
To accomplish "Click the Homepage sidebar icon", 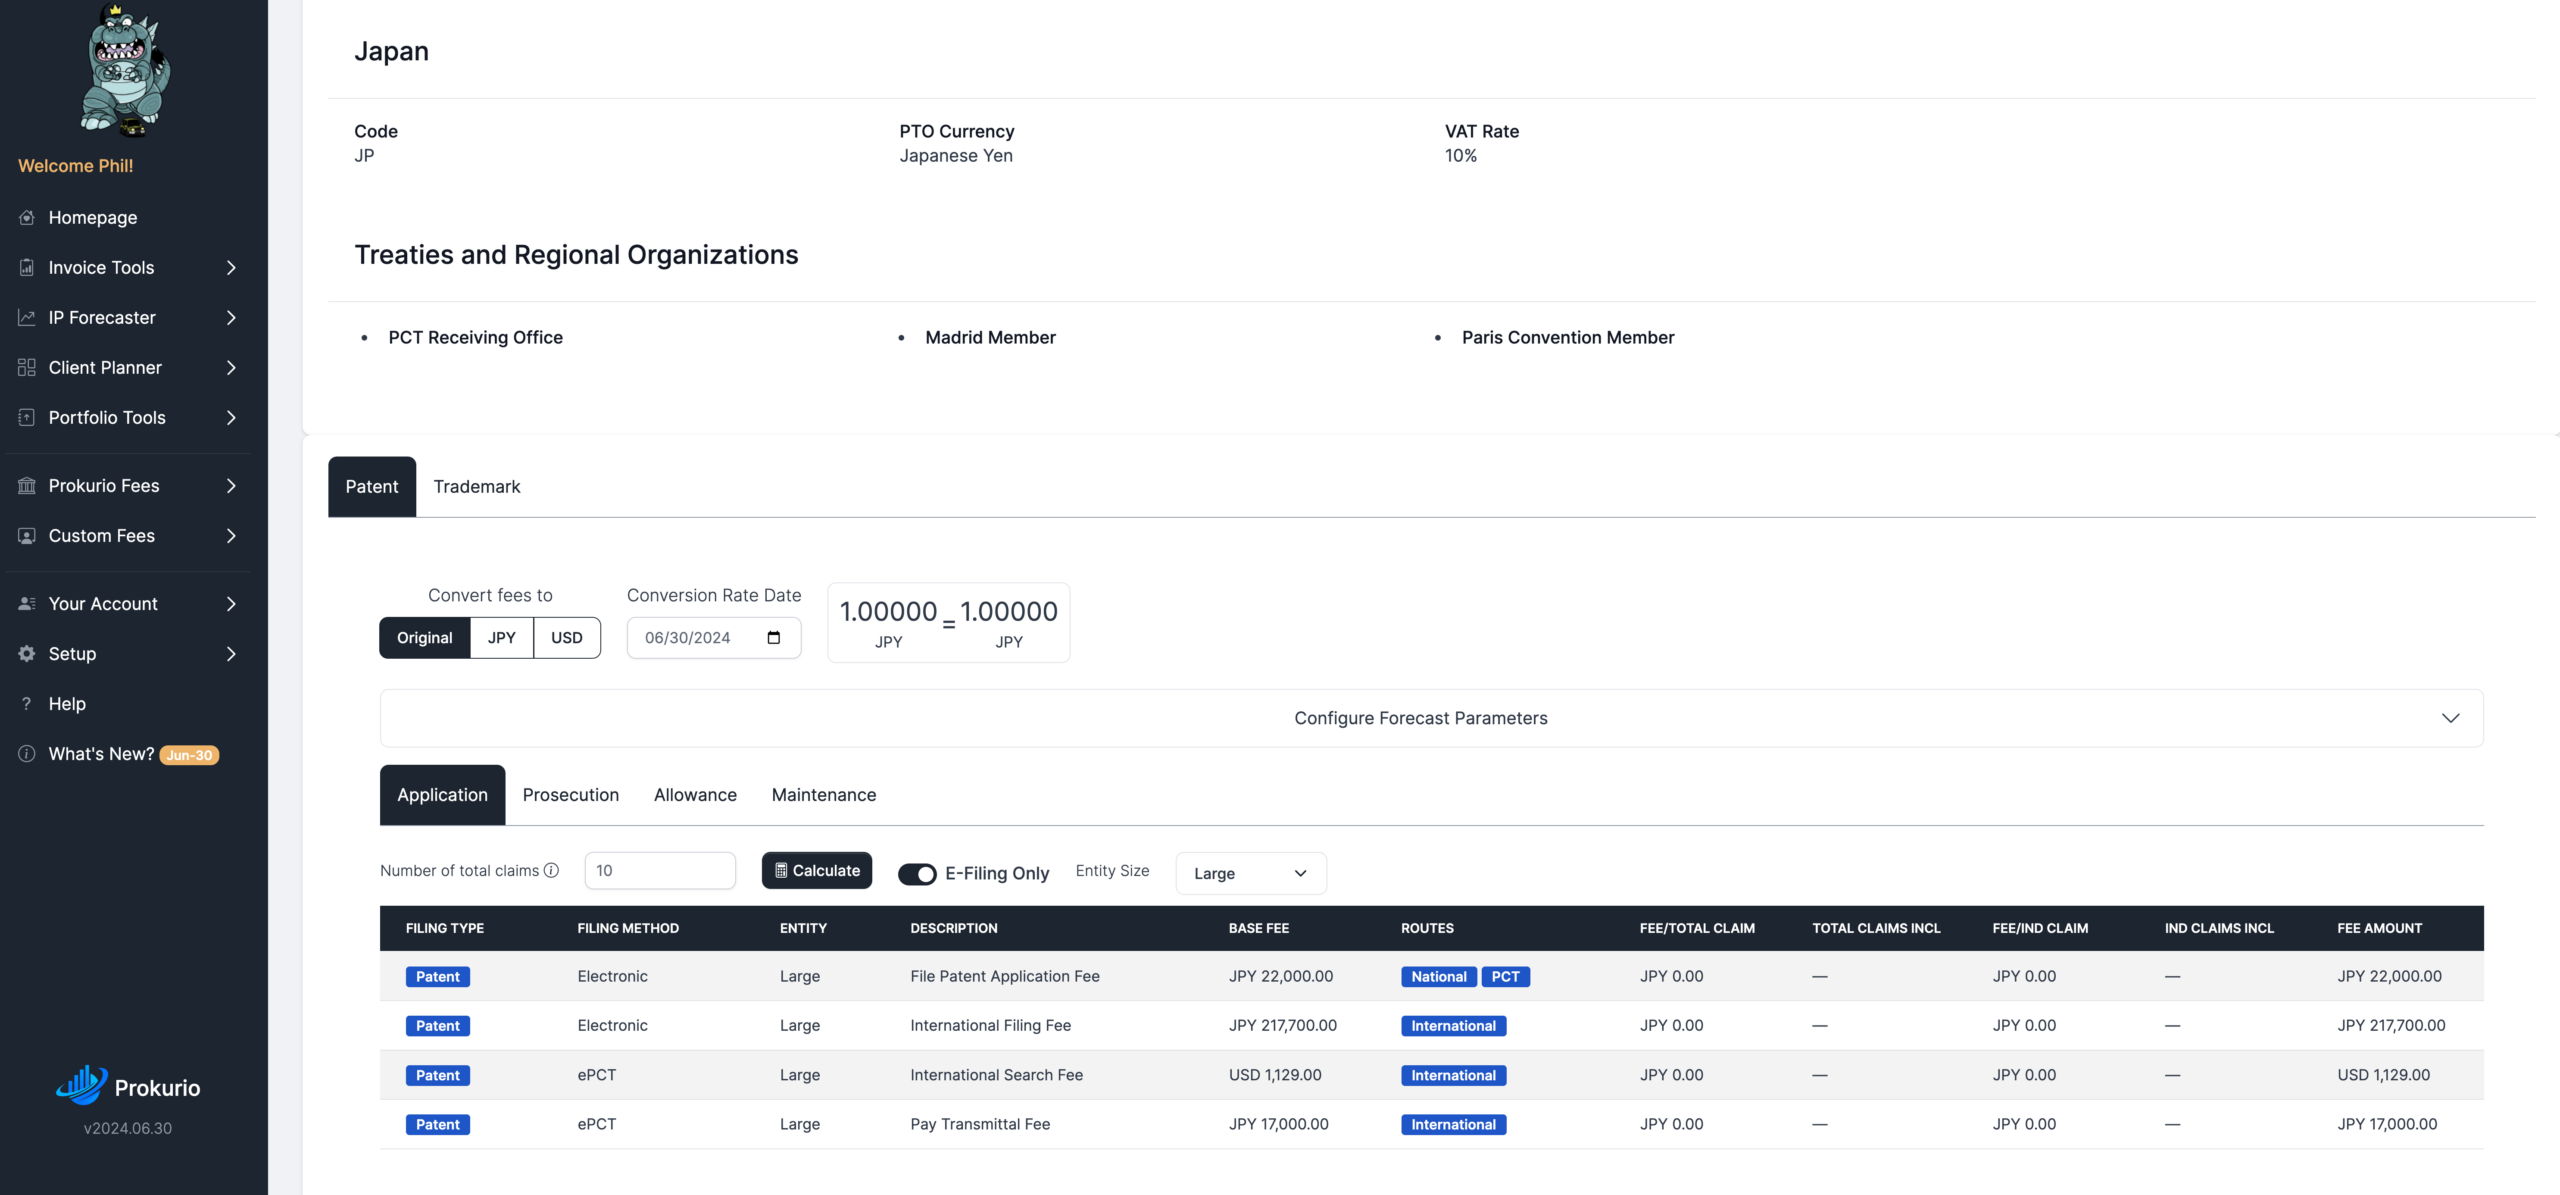I will (27, 217).
